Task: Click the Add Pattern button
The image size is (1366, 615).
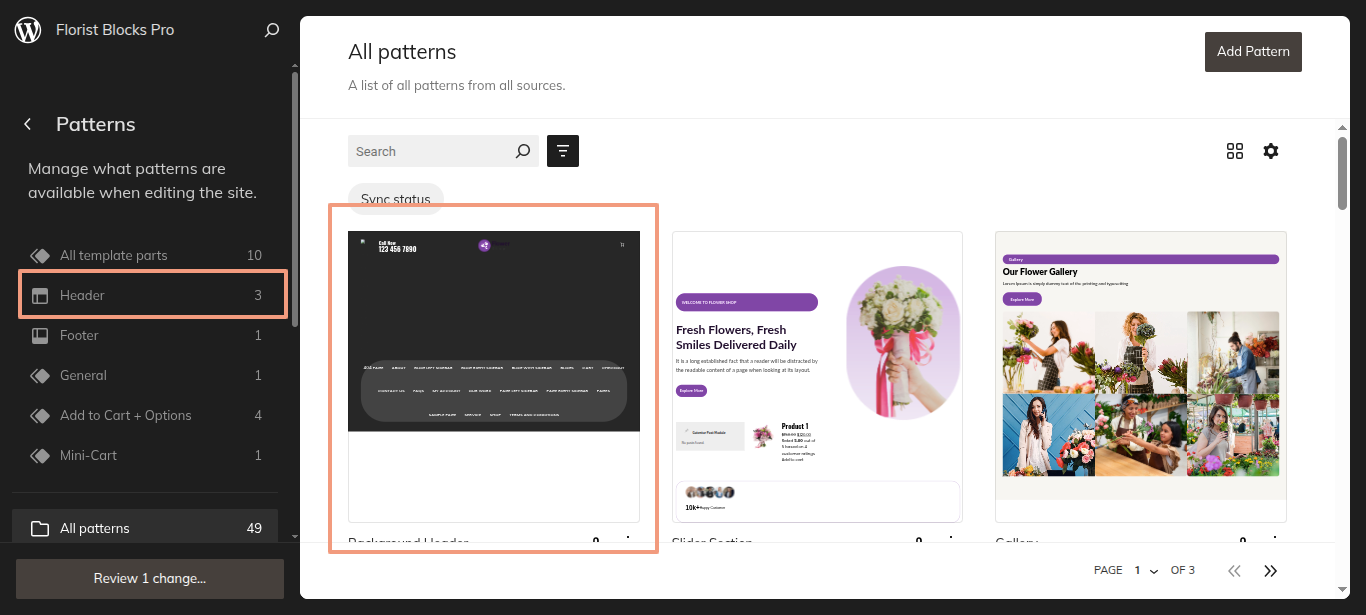Action: pos(1253,51)
